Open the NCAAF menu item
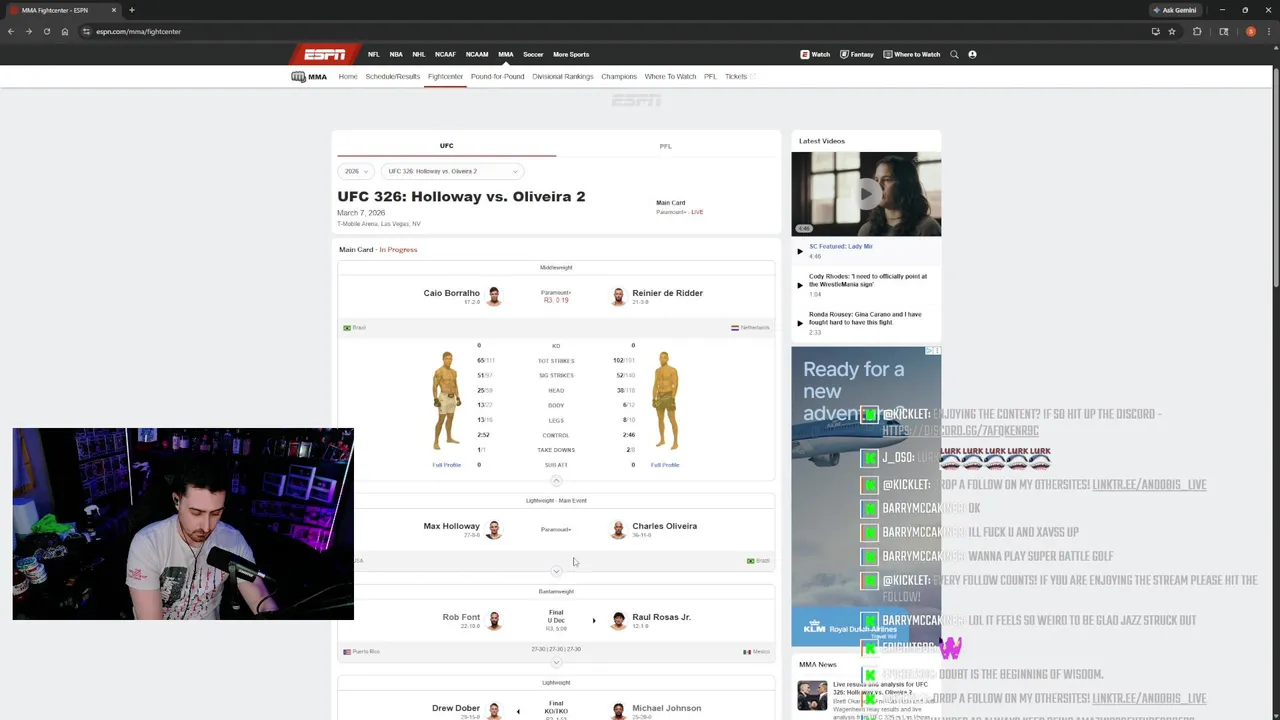 point(445,54)
